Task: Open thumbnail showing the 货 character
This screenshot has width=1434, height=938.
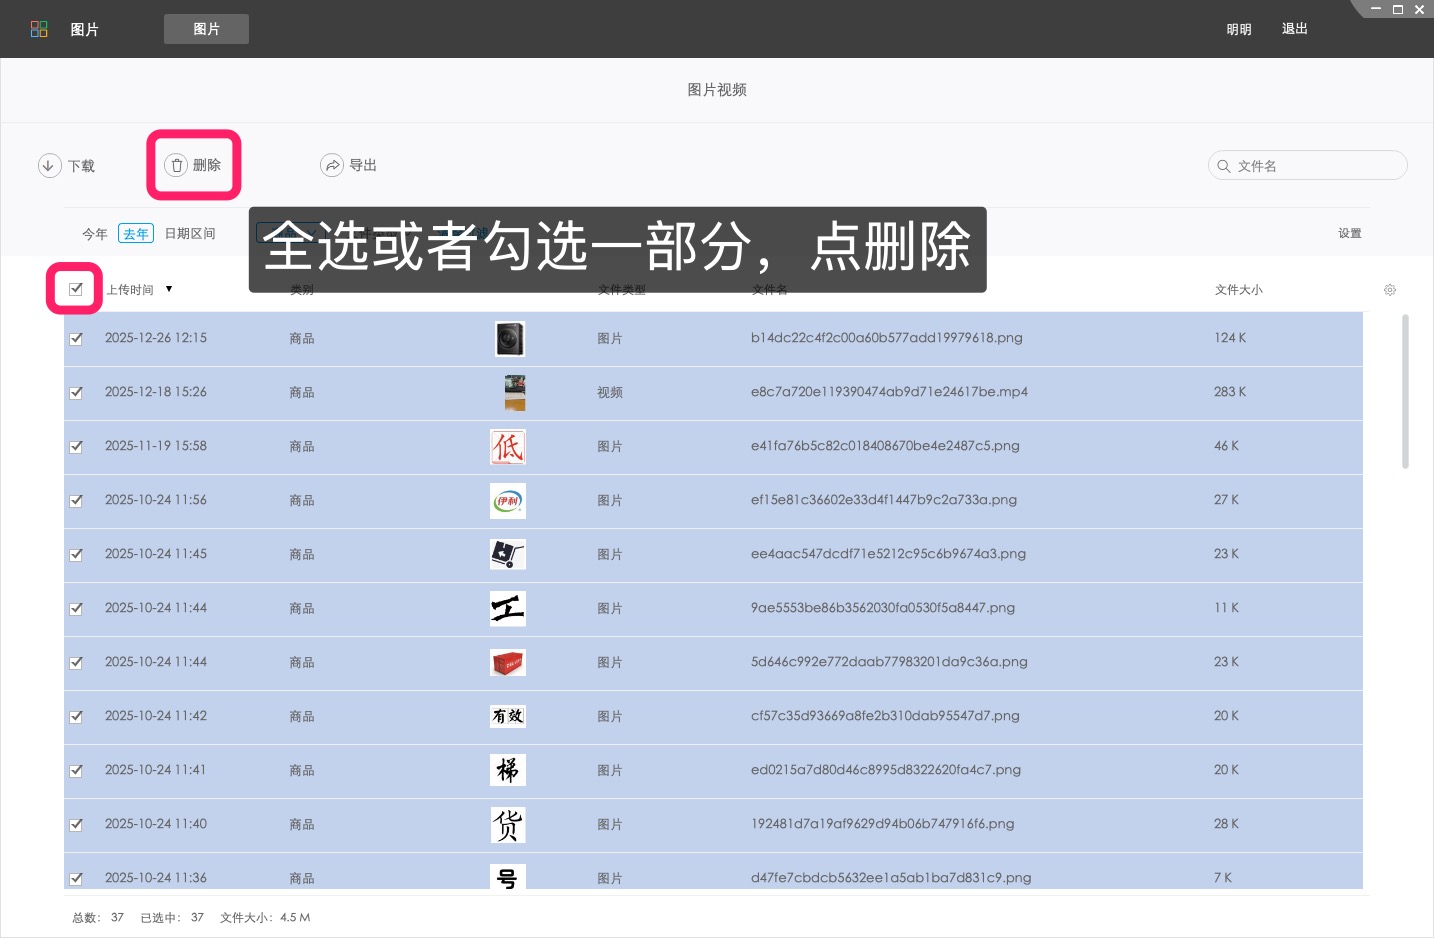Action: click(x=508, y=824)
